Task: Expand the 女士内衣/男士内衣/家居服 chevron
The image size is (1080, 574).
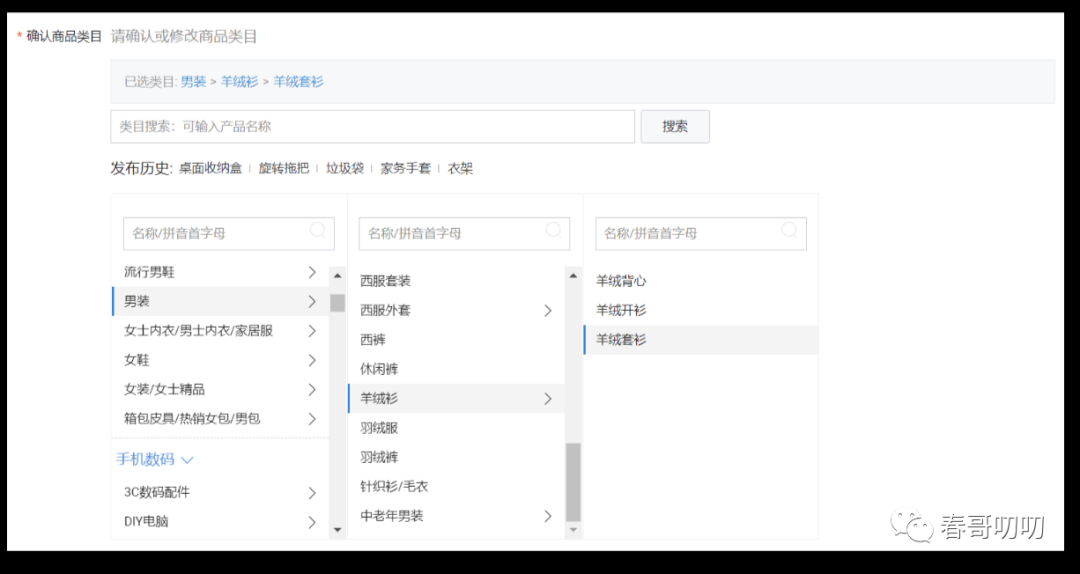Action: pos(312,331)
